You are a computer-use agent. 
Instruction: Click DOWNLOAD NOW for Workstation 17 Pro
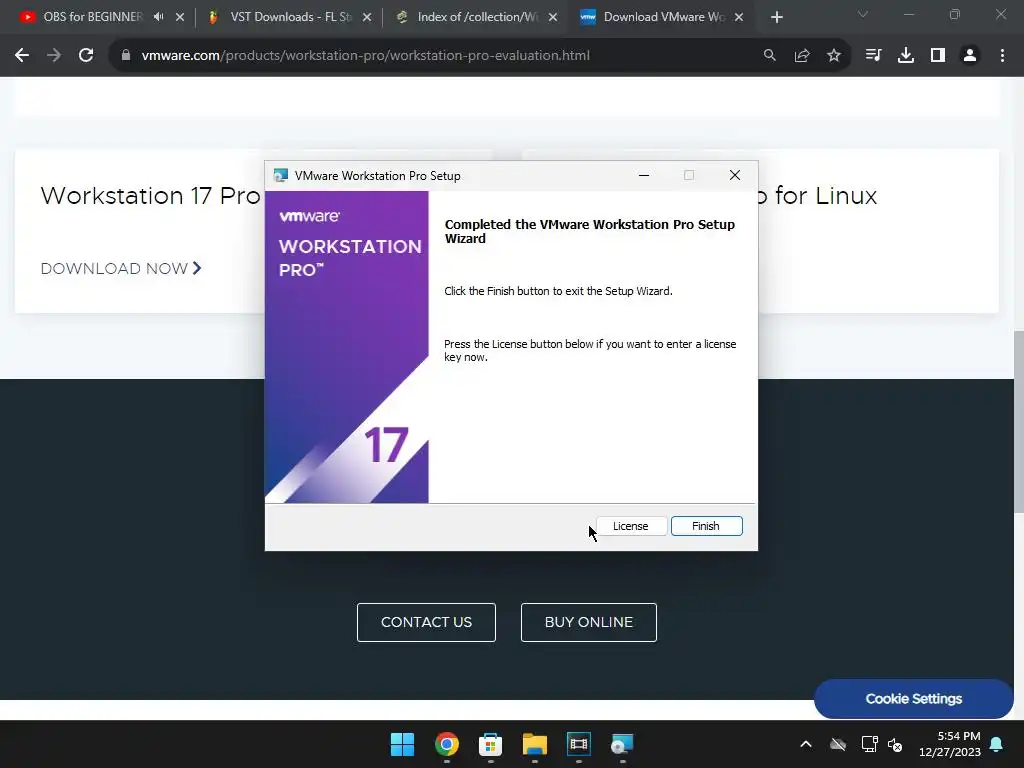pos(121,268)
